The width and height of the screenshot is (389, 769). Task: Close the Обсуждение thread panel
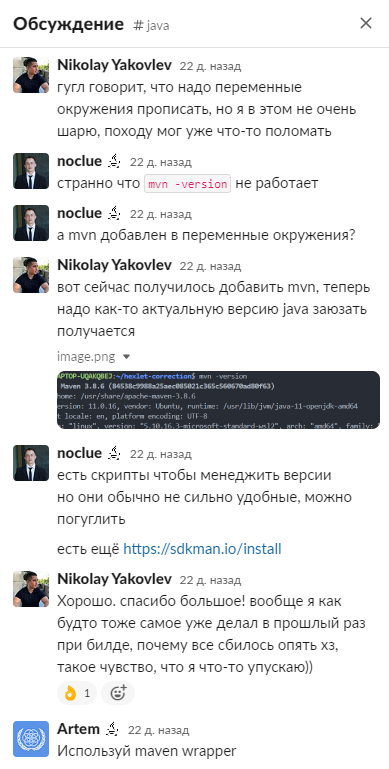click(366, 23)
